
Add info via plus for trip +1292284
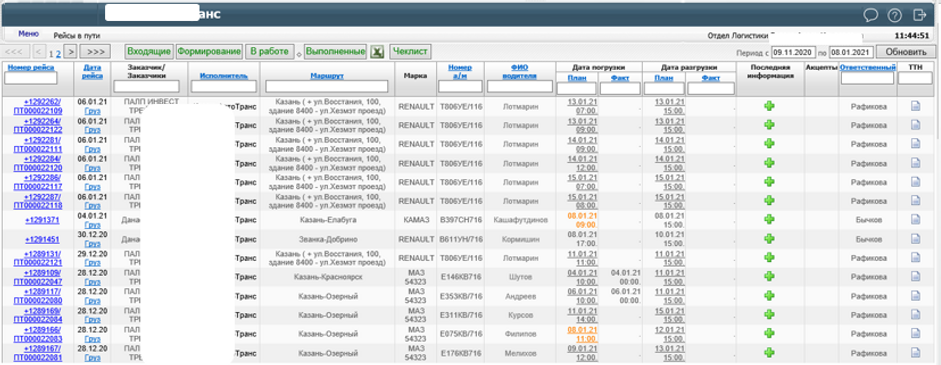(769, 163)
